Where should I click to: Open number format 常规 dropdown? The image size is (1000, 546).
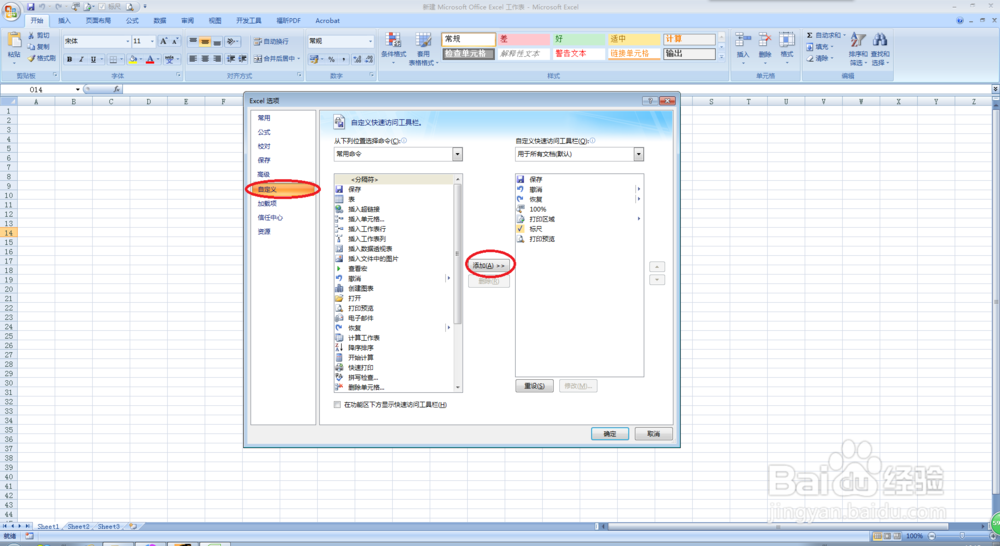click(370, 41)
